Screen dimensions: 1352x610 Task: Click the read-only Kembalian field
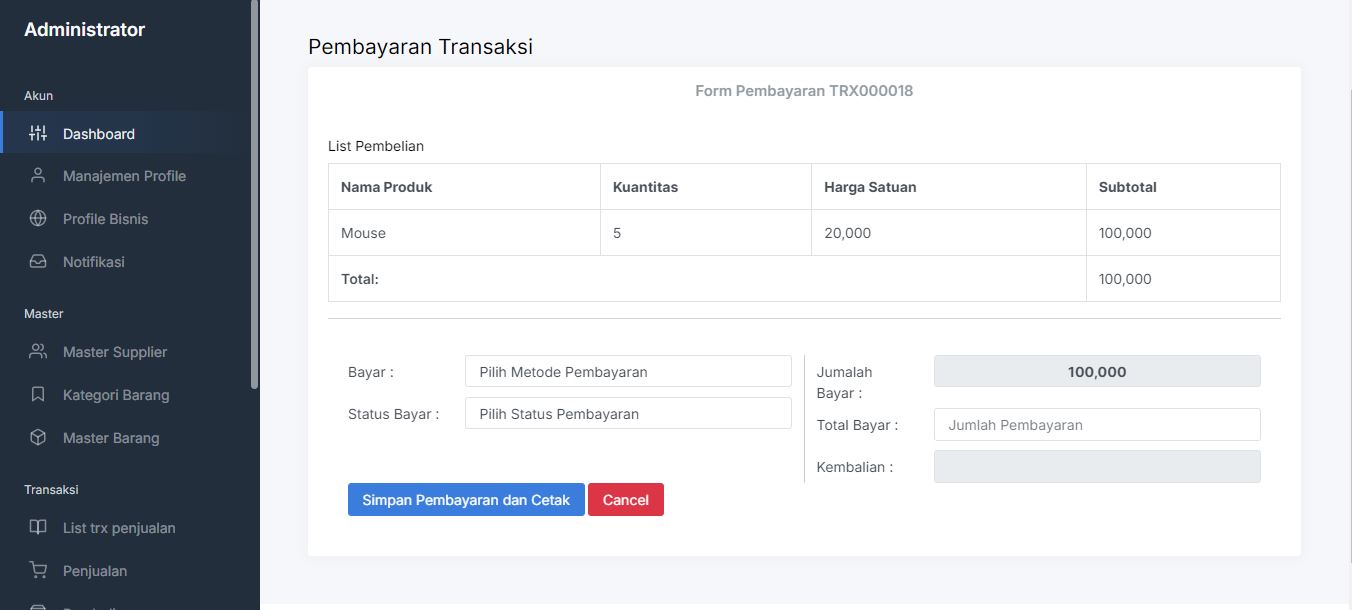1097,467
